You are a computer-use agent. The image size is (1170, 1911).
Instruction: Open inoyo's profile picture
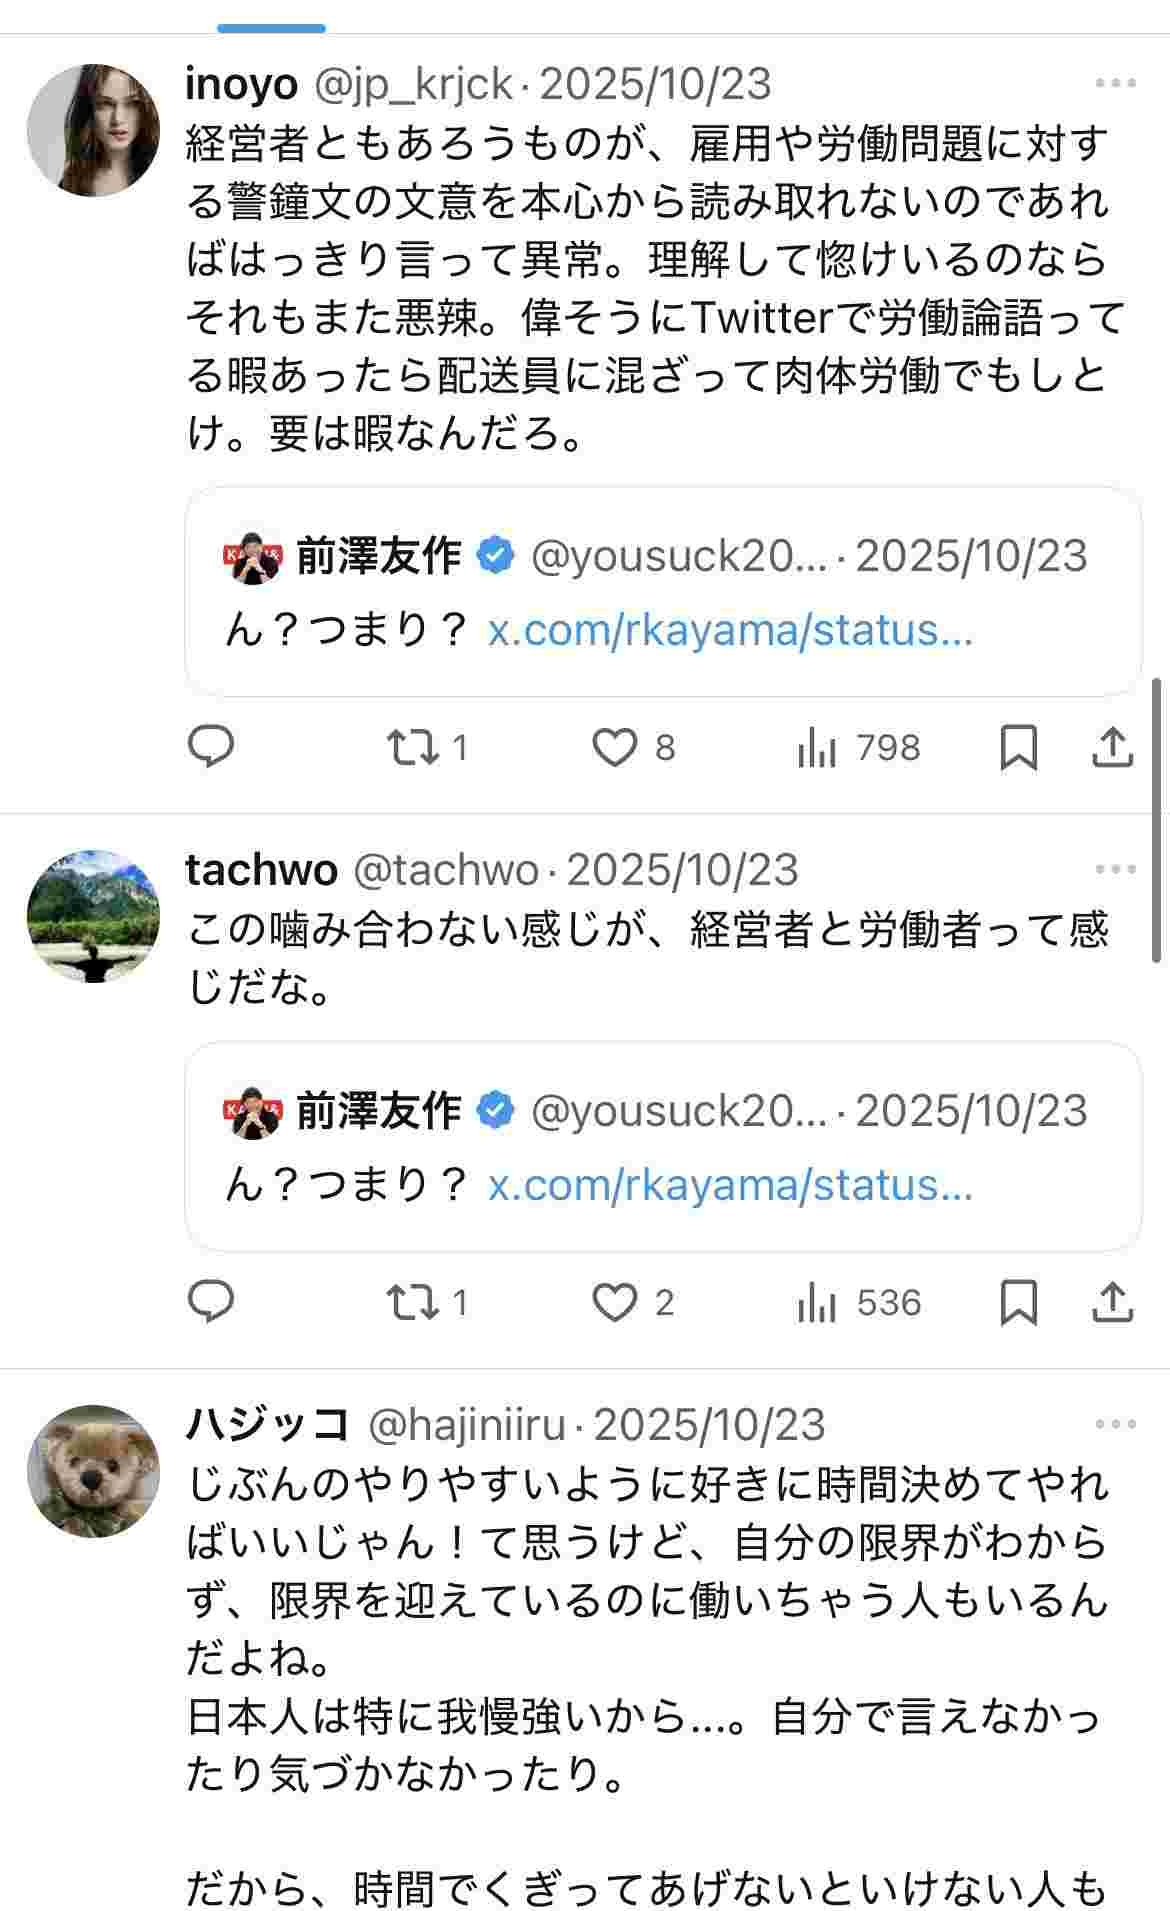[x=93, y=130]
